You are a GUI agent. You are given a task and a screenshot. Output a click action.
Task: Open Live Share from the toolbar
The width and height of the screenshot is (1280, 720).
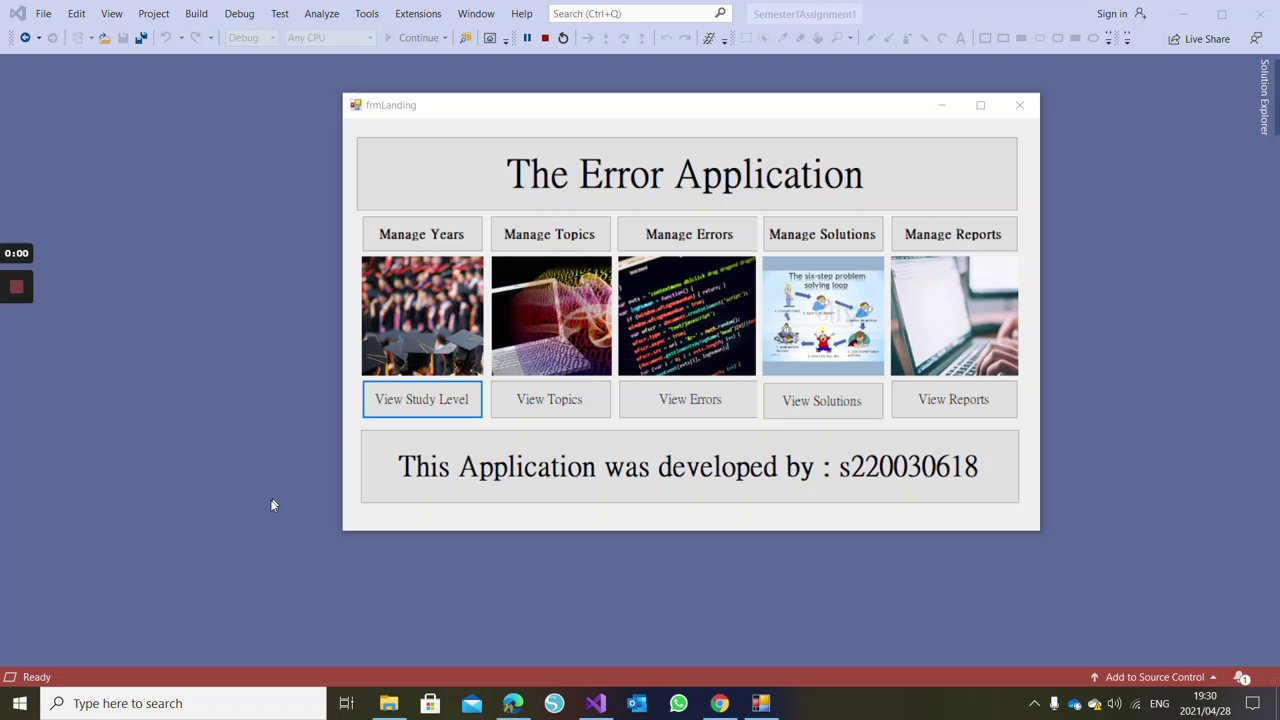point(1199,39)
